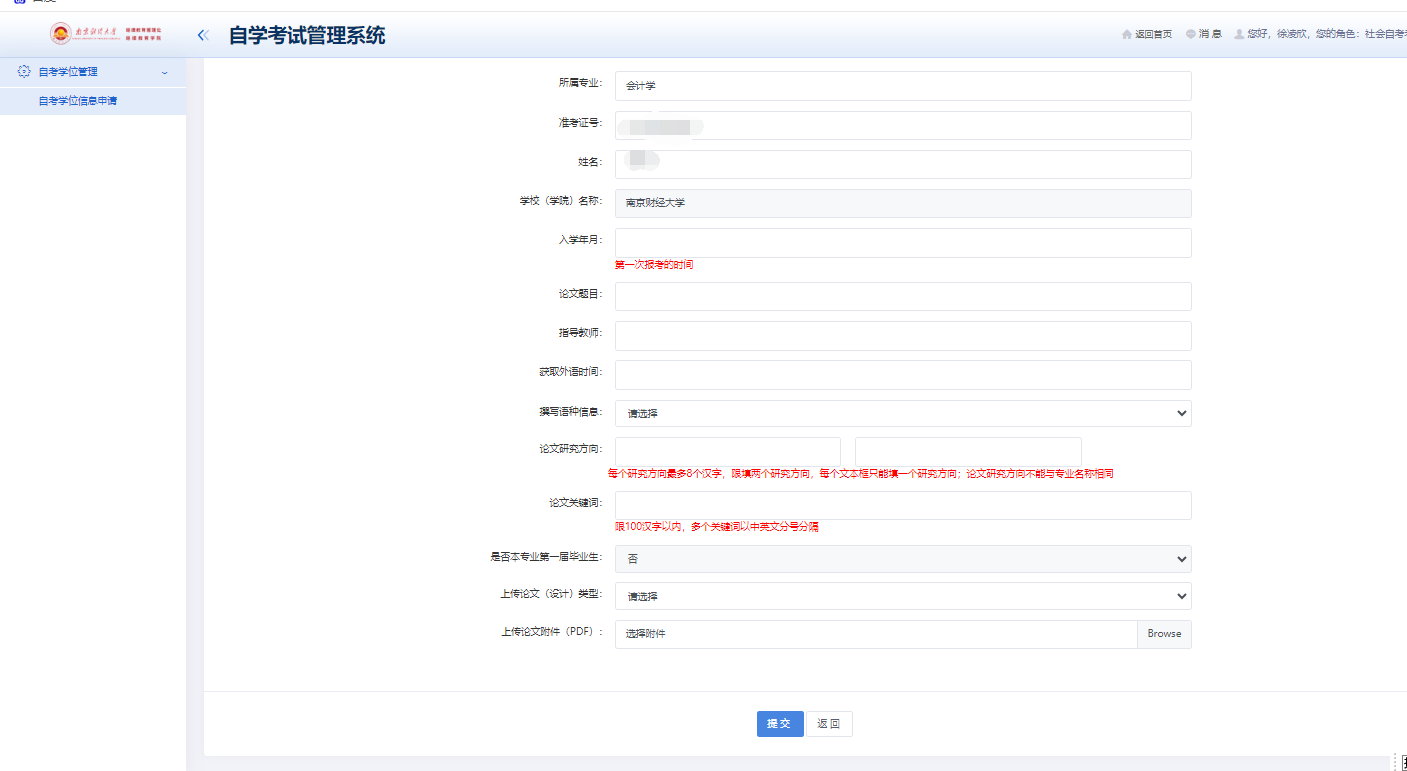The height and width of the screenshot is (771, 1407).
Task: Click the home icon beside 返回首页
Action: coord(1127,33)
